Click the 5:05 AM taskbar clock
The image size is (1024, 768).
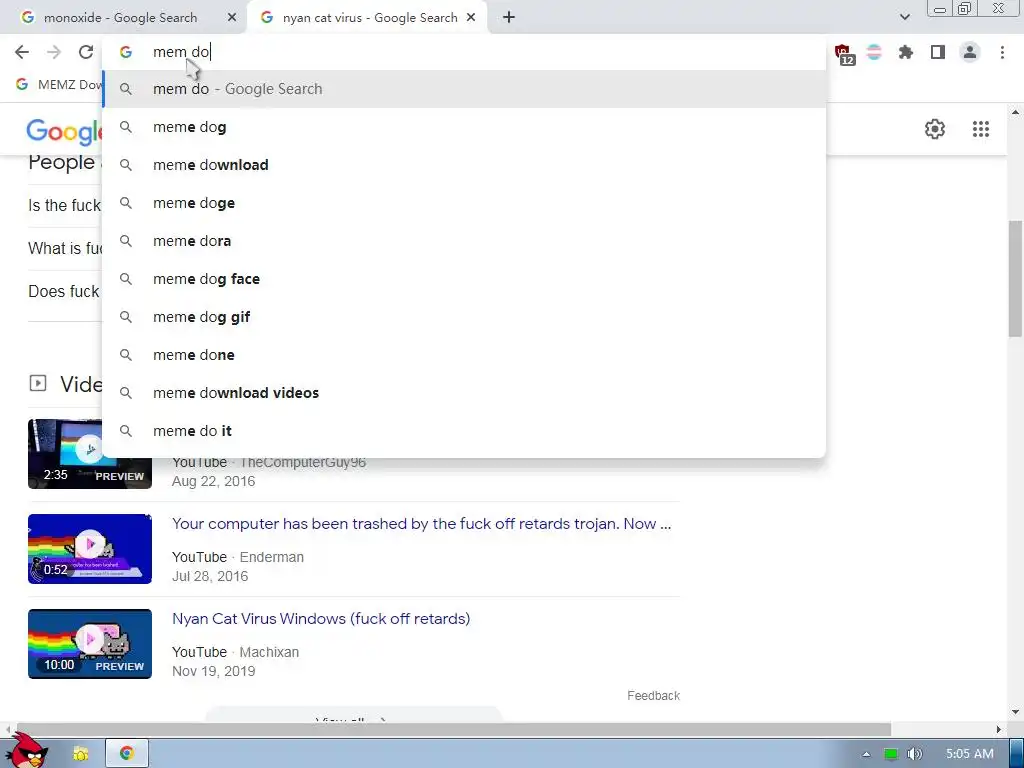pos(970,754)
